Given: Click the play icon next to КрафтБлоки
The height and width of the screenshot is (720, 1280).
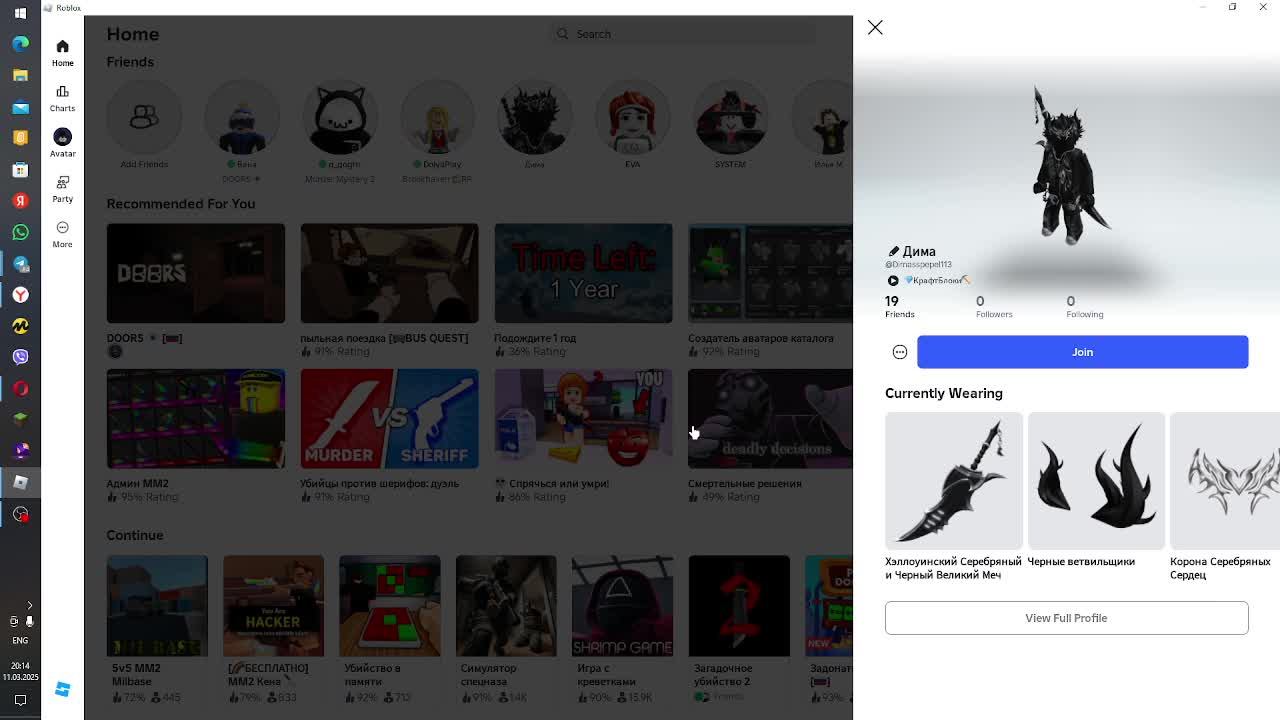Looking at the screenshot, I should (893, 281).
